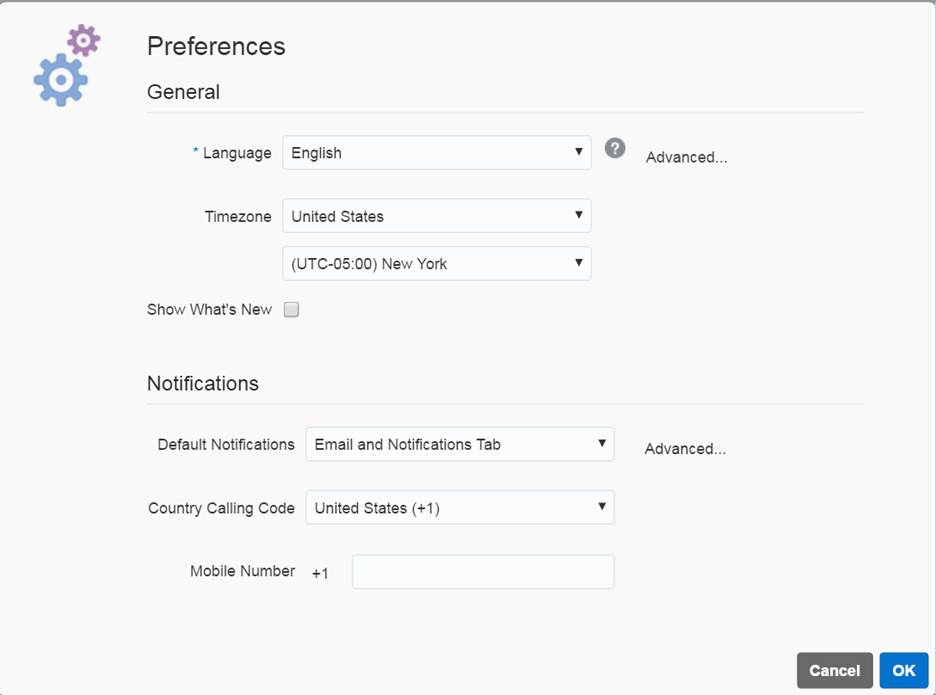This screenshot has width=936, height=695.
Task: Open the Advanced link next to Language
Action: pyautogui.click(x=686, y=157)
